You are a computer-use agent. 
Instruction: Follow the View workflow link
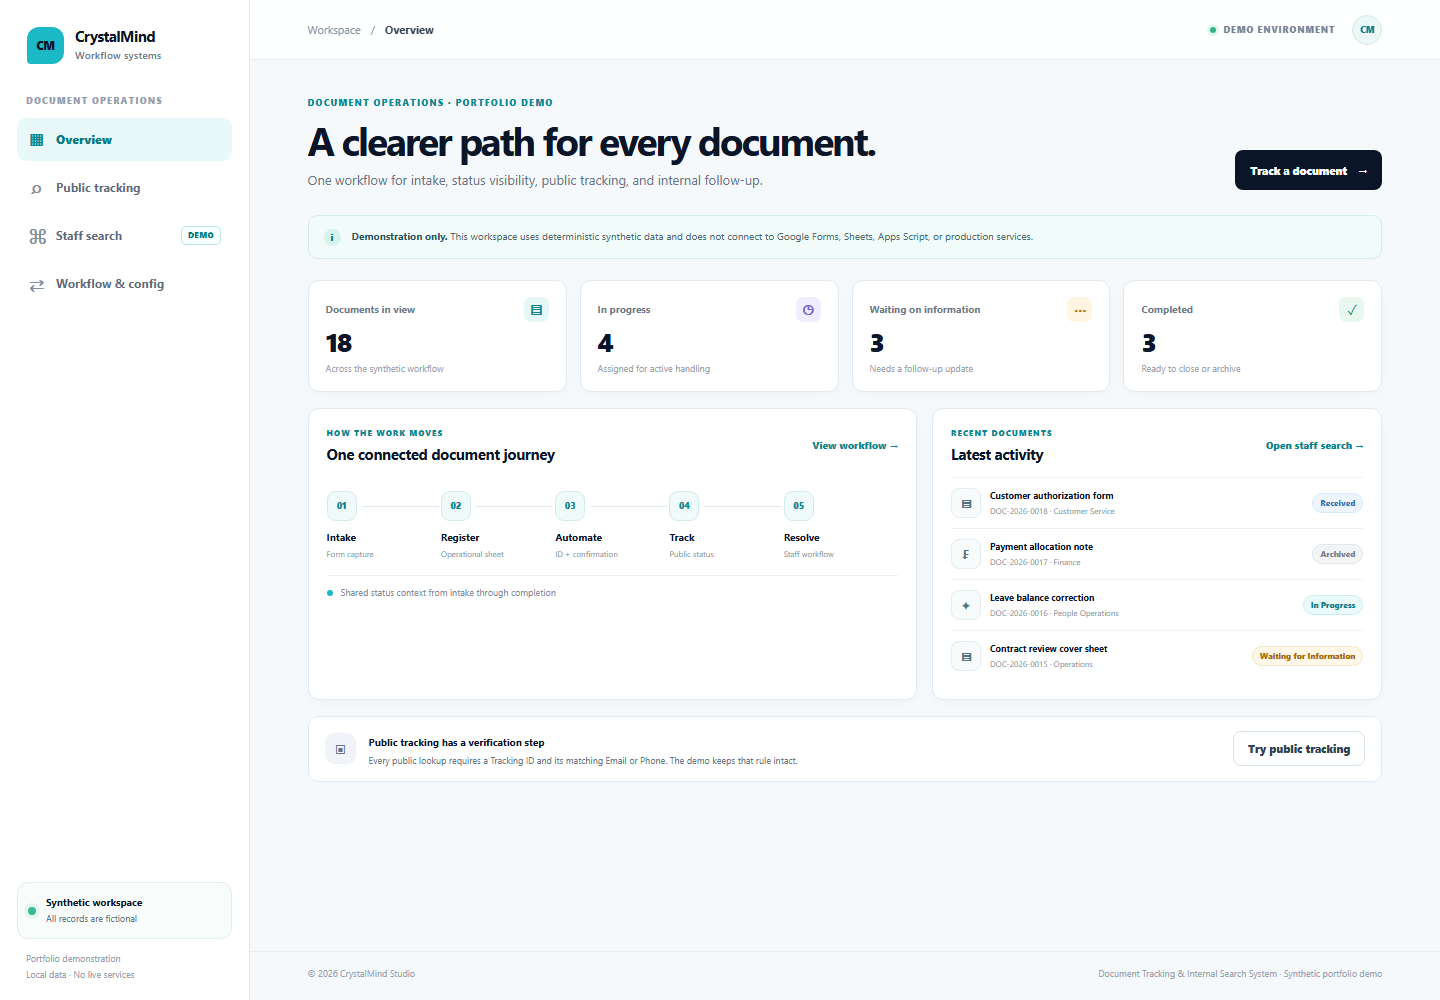click(855, 446)
